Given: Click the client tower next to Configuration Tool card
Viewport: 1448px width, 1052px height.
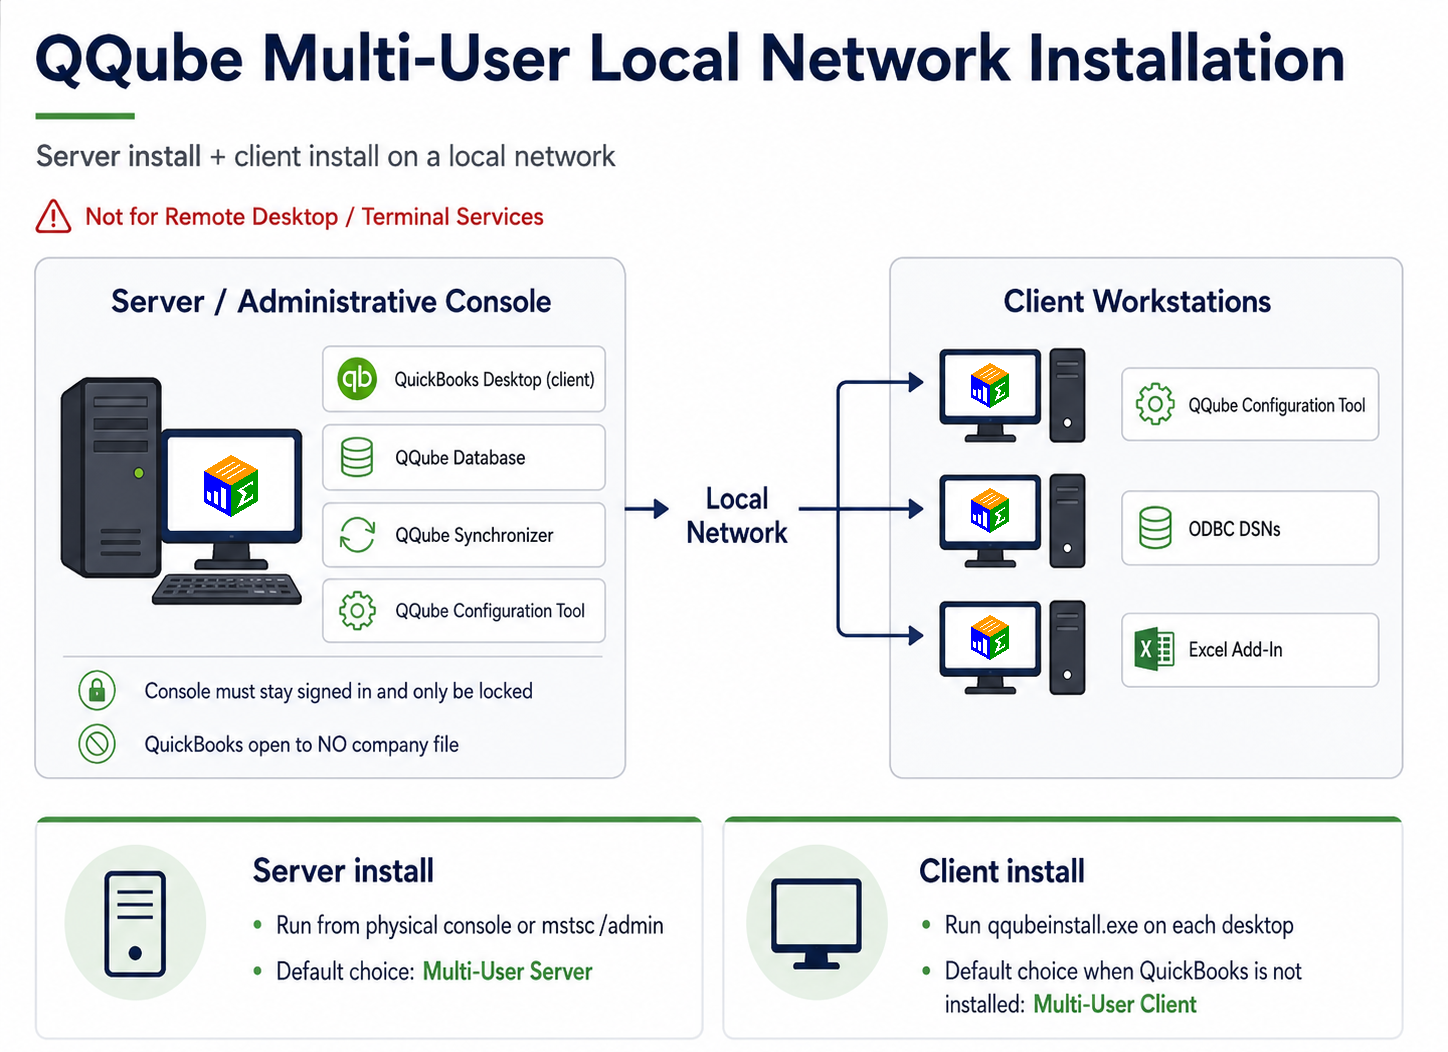Looking at the screenshot, I should 1067,396.
